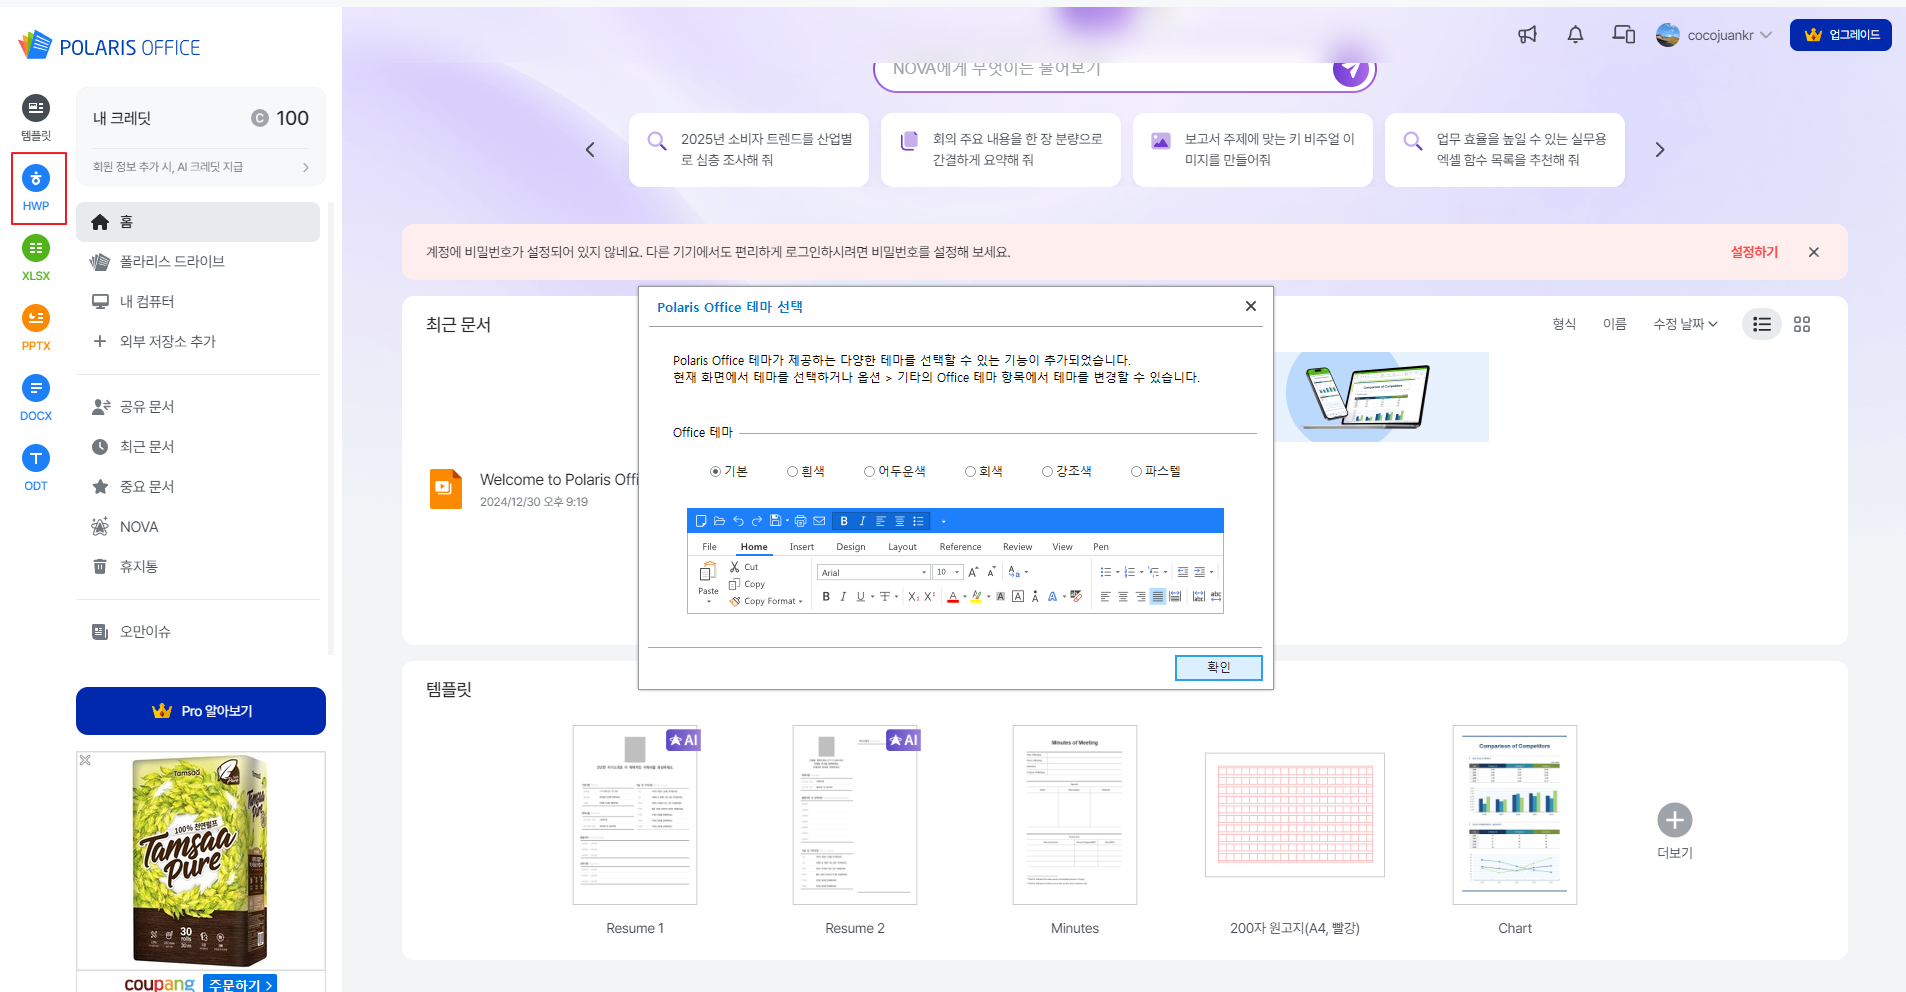This screenshot has width=1906, height=992.
Task: Open the connected devices icon
Action: click(x=1623, y=35)
